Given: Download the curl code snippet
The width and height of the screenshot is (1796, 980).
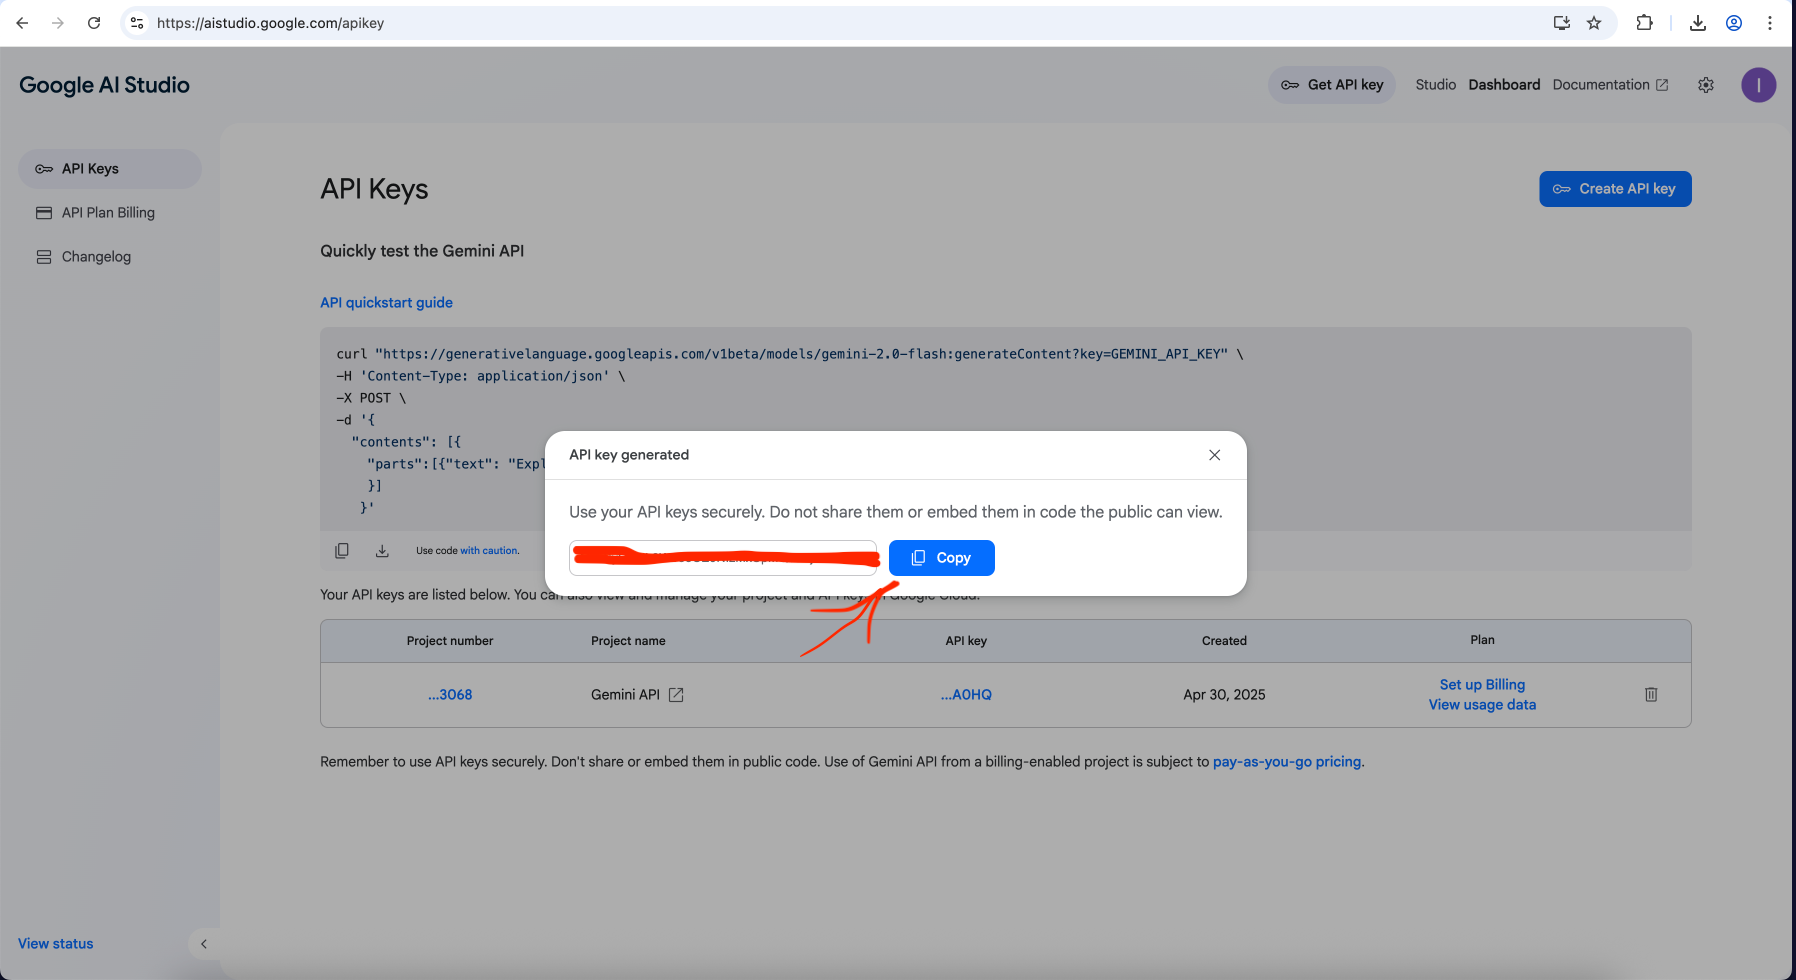Looking at the screenshot, I should [382, 551].
